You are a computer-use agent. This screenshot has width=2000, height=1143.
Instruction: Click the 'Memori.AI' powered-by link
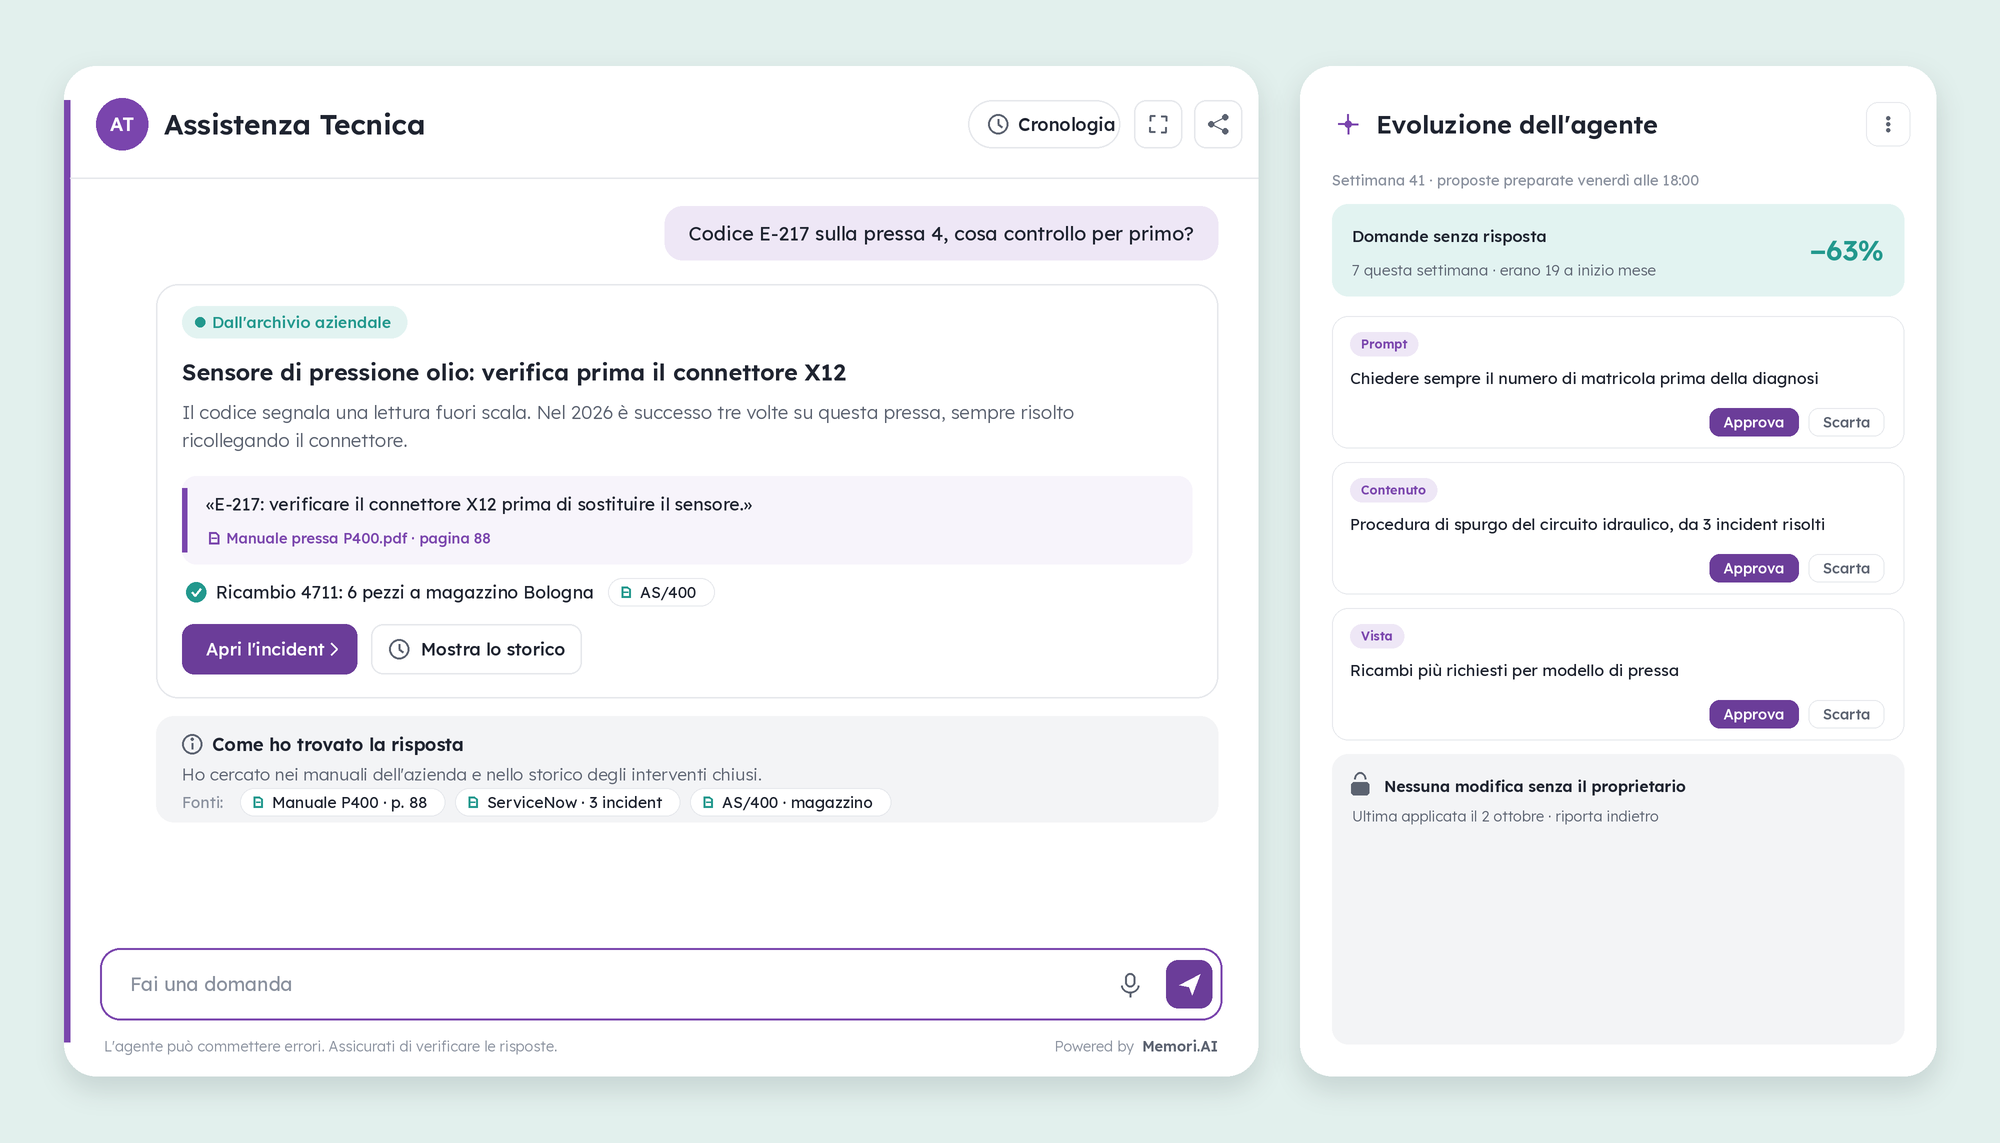pyautogui.click(x=1180, y=1046)
